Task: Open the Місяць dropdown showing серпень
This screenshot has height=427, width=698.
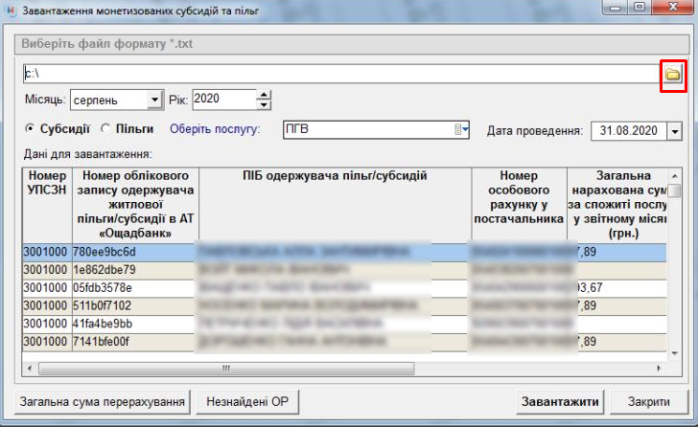Action: [153, 100]
